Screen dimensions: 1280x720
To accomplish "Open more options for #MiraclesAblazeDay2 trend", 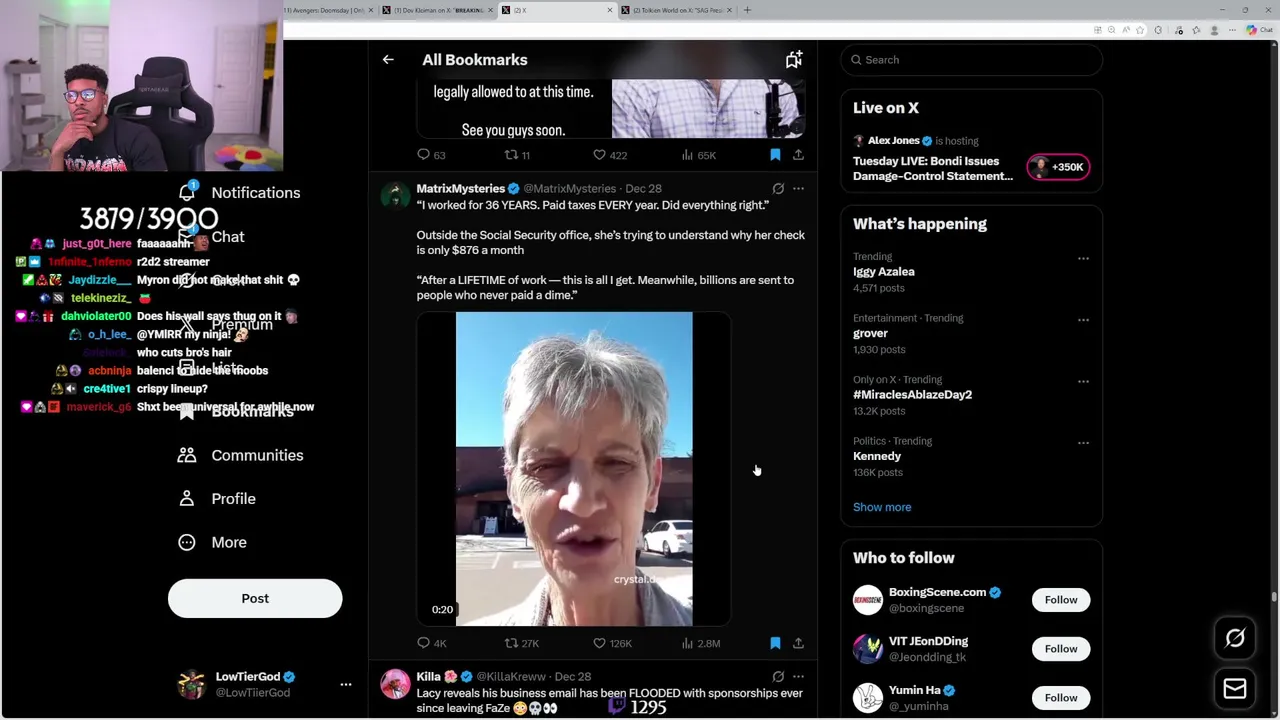I will (1083, 381).
